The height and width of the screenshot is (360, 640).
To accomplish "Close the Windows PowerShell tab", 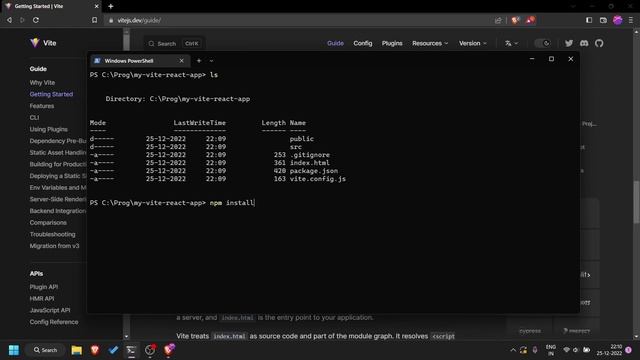I will [x=181, y=61].
